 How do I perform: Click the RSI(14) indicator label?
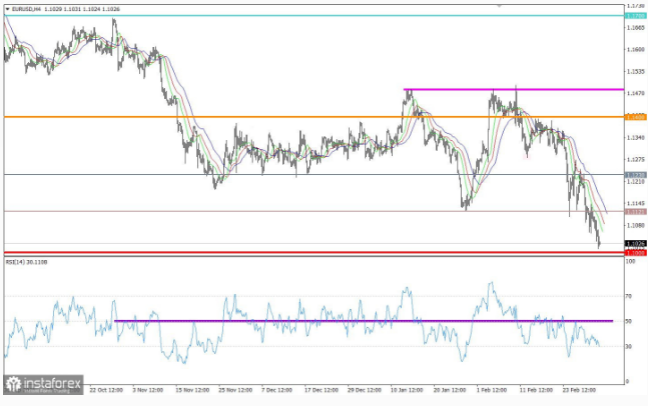point(26,262)
